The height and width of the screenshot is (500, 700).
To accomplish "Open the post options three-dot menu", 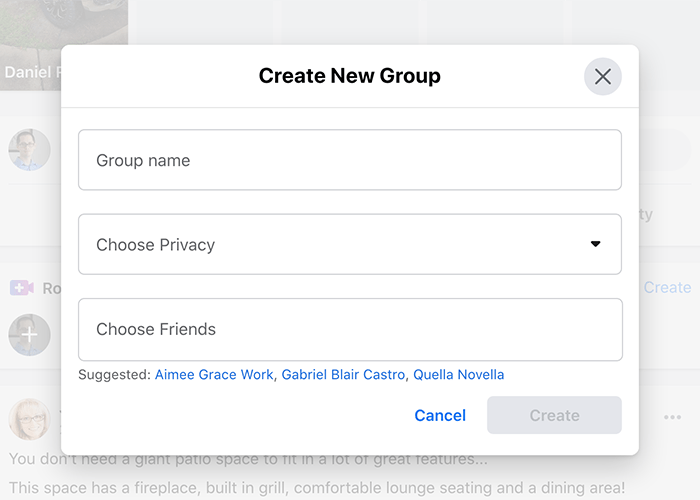I will [672, 417].
